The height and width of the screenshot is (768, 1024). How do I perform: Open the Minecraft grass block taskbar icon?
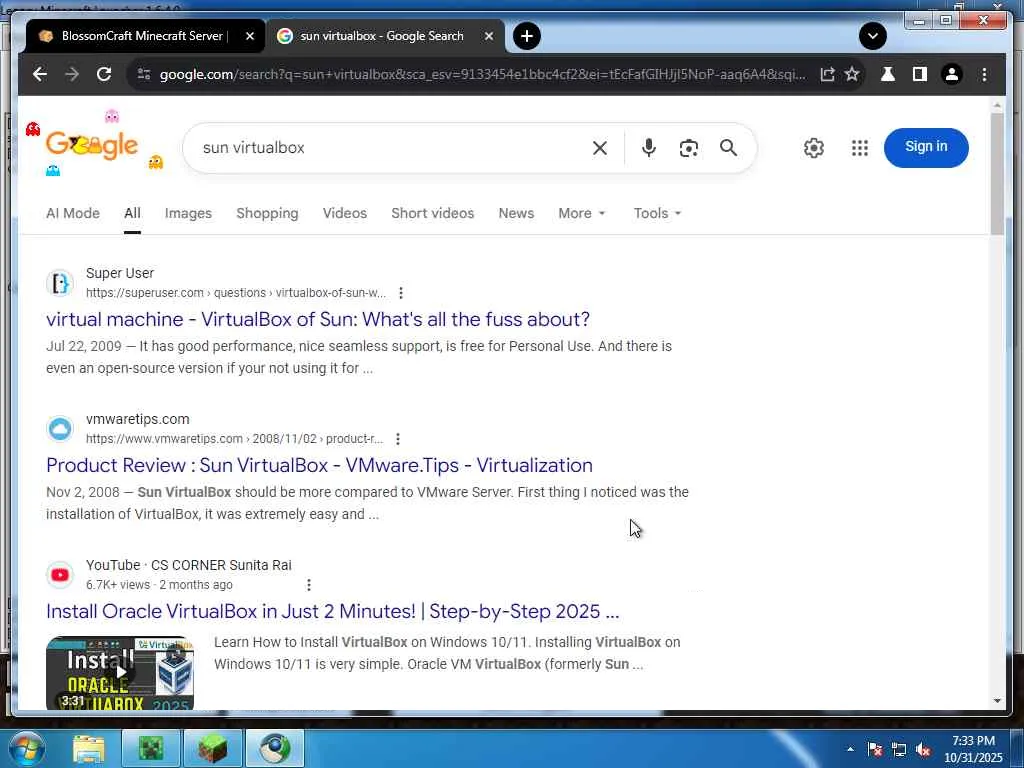click(x=212, y=748)
